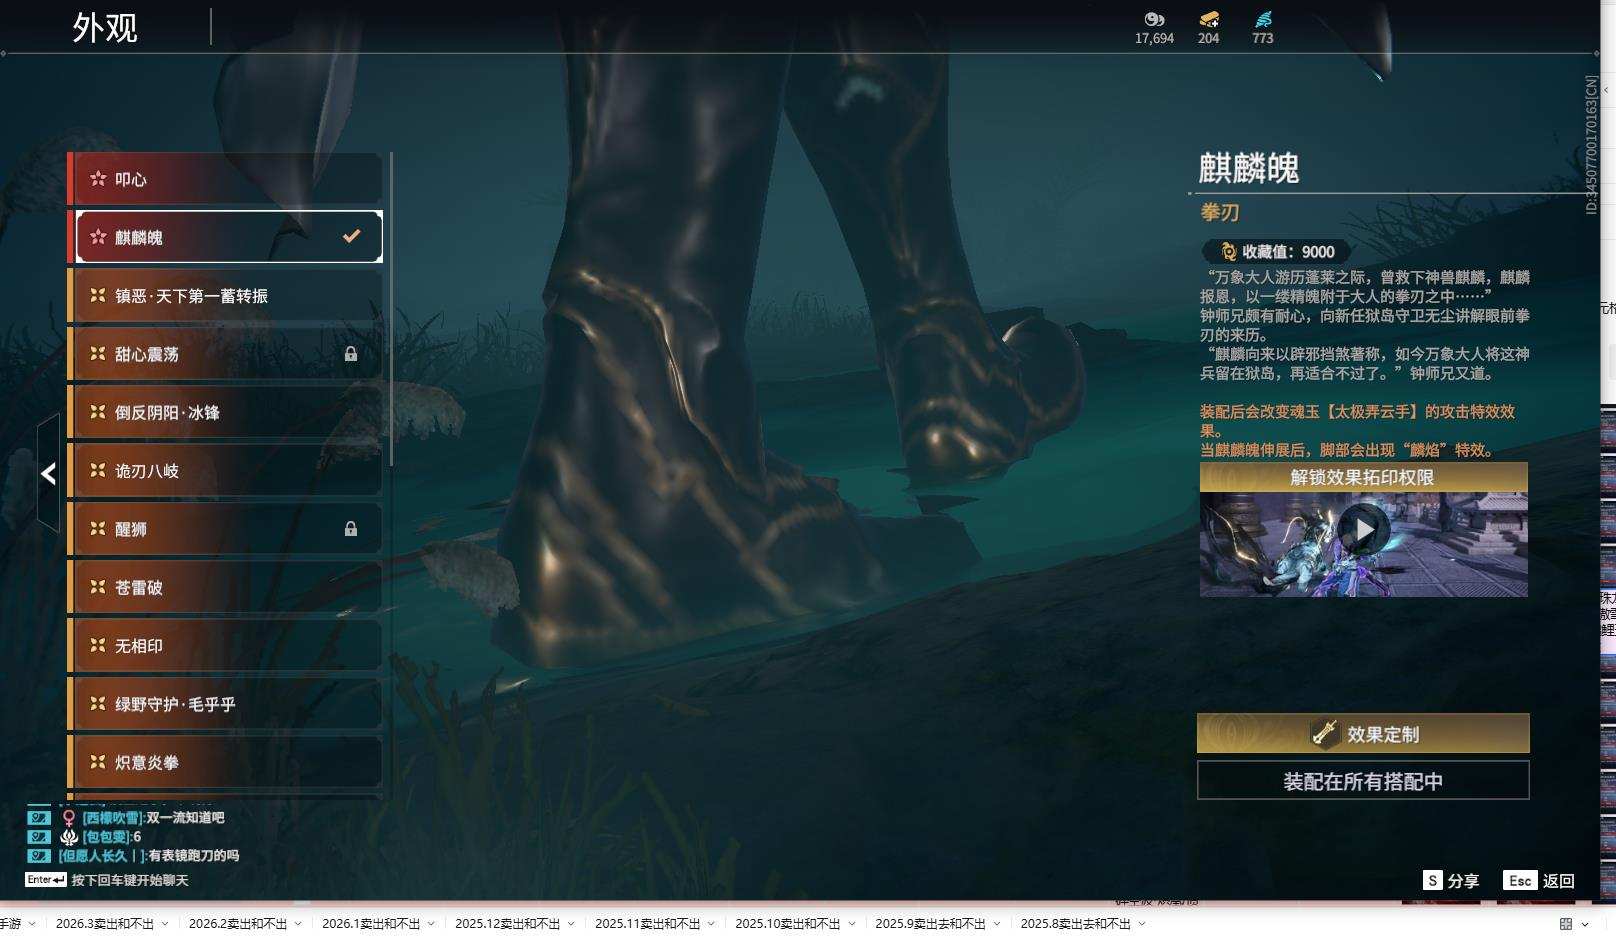Screen dimensions: 1616x939
Task: Switch to the 2025.9卖出去和不出 sheet tab
Action: pyautogui.click(x=931, y=924)
